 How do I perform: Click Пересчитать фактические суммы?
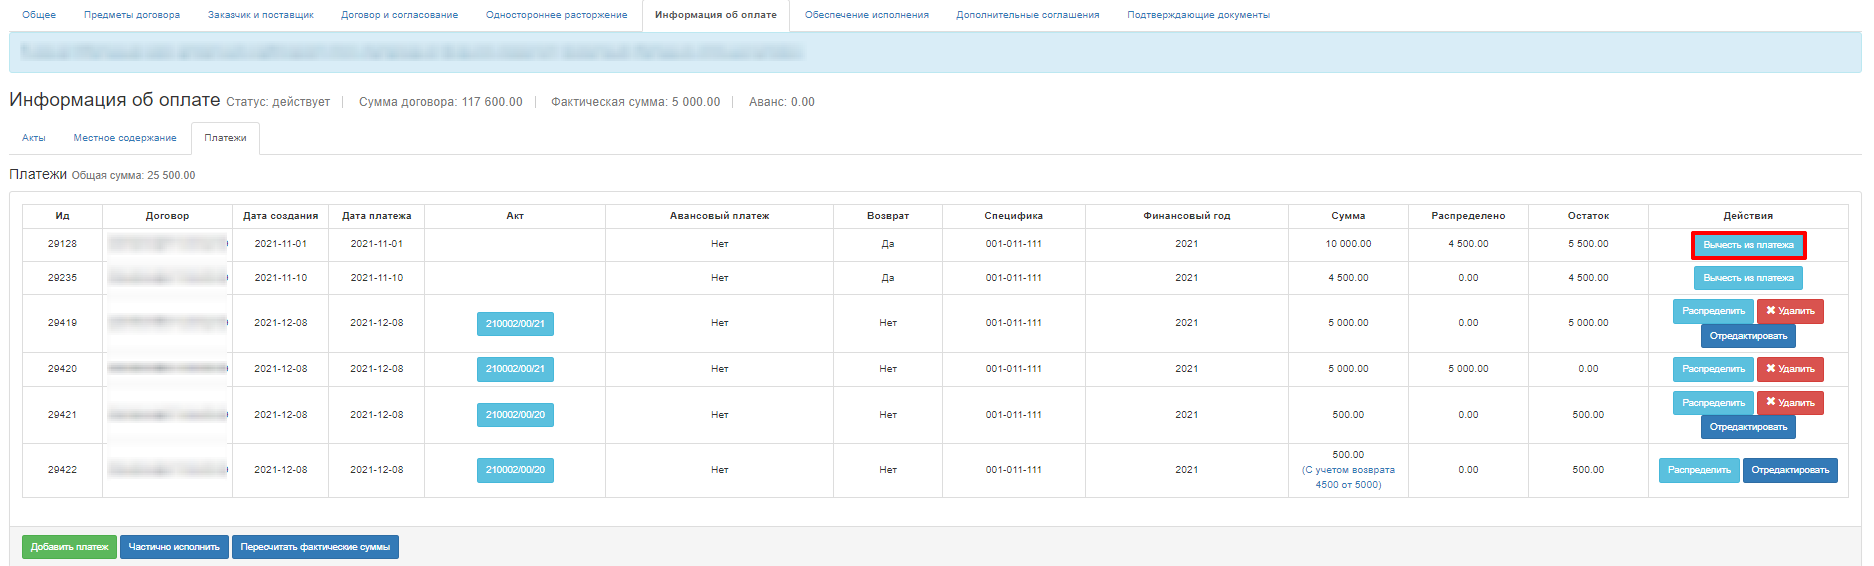pyautogui.click(x=315, y=547)
